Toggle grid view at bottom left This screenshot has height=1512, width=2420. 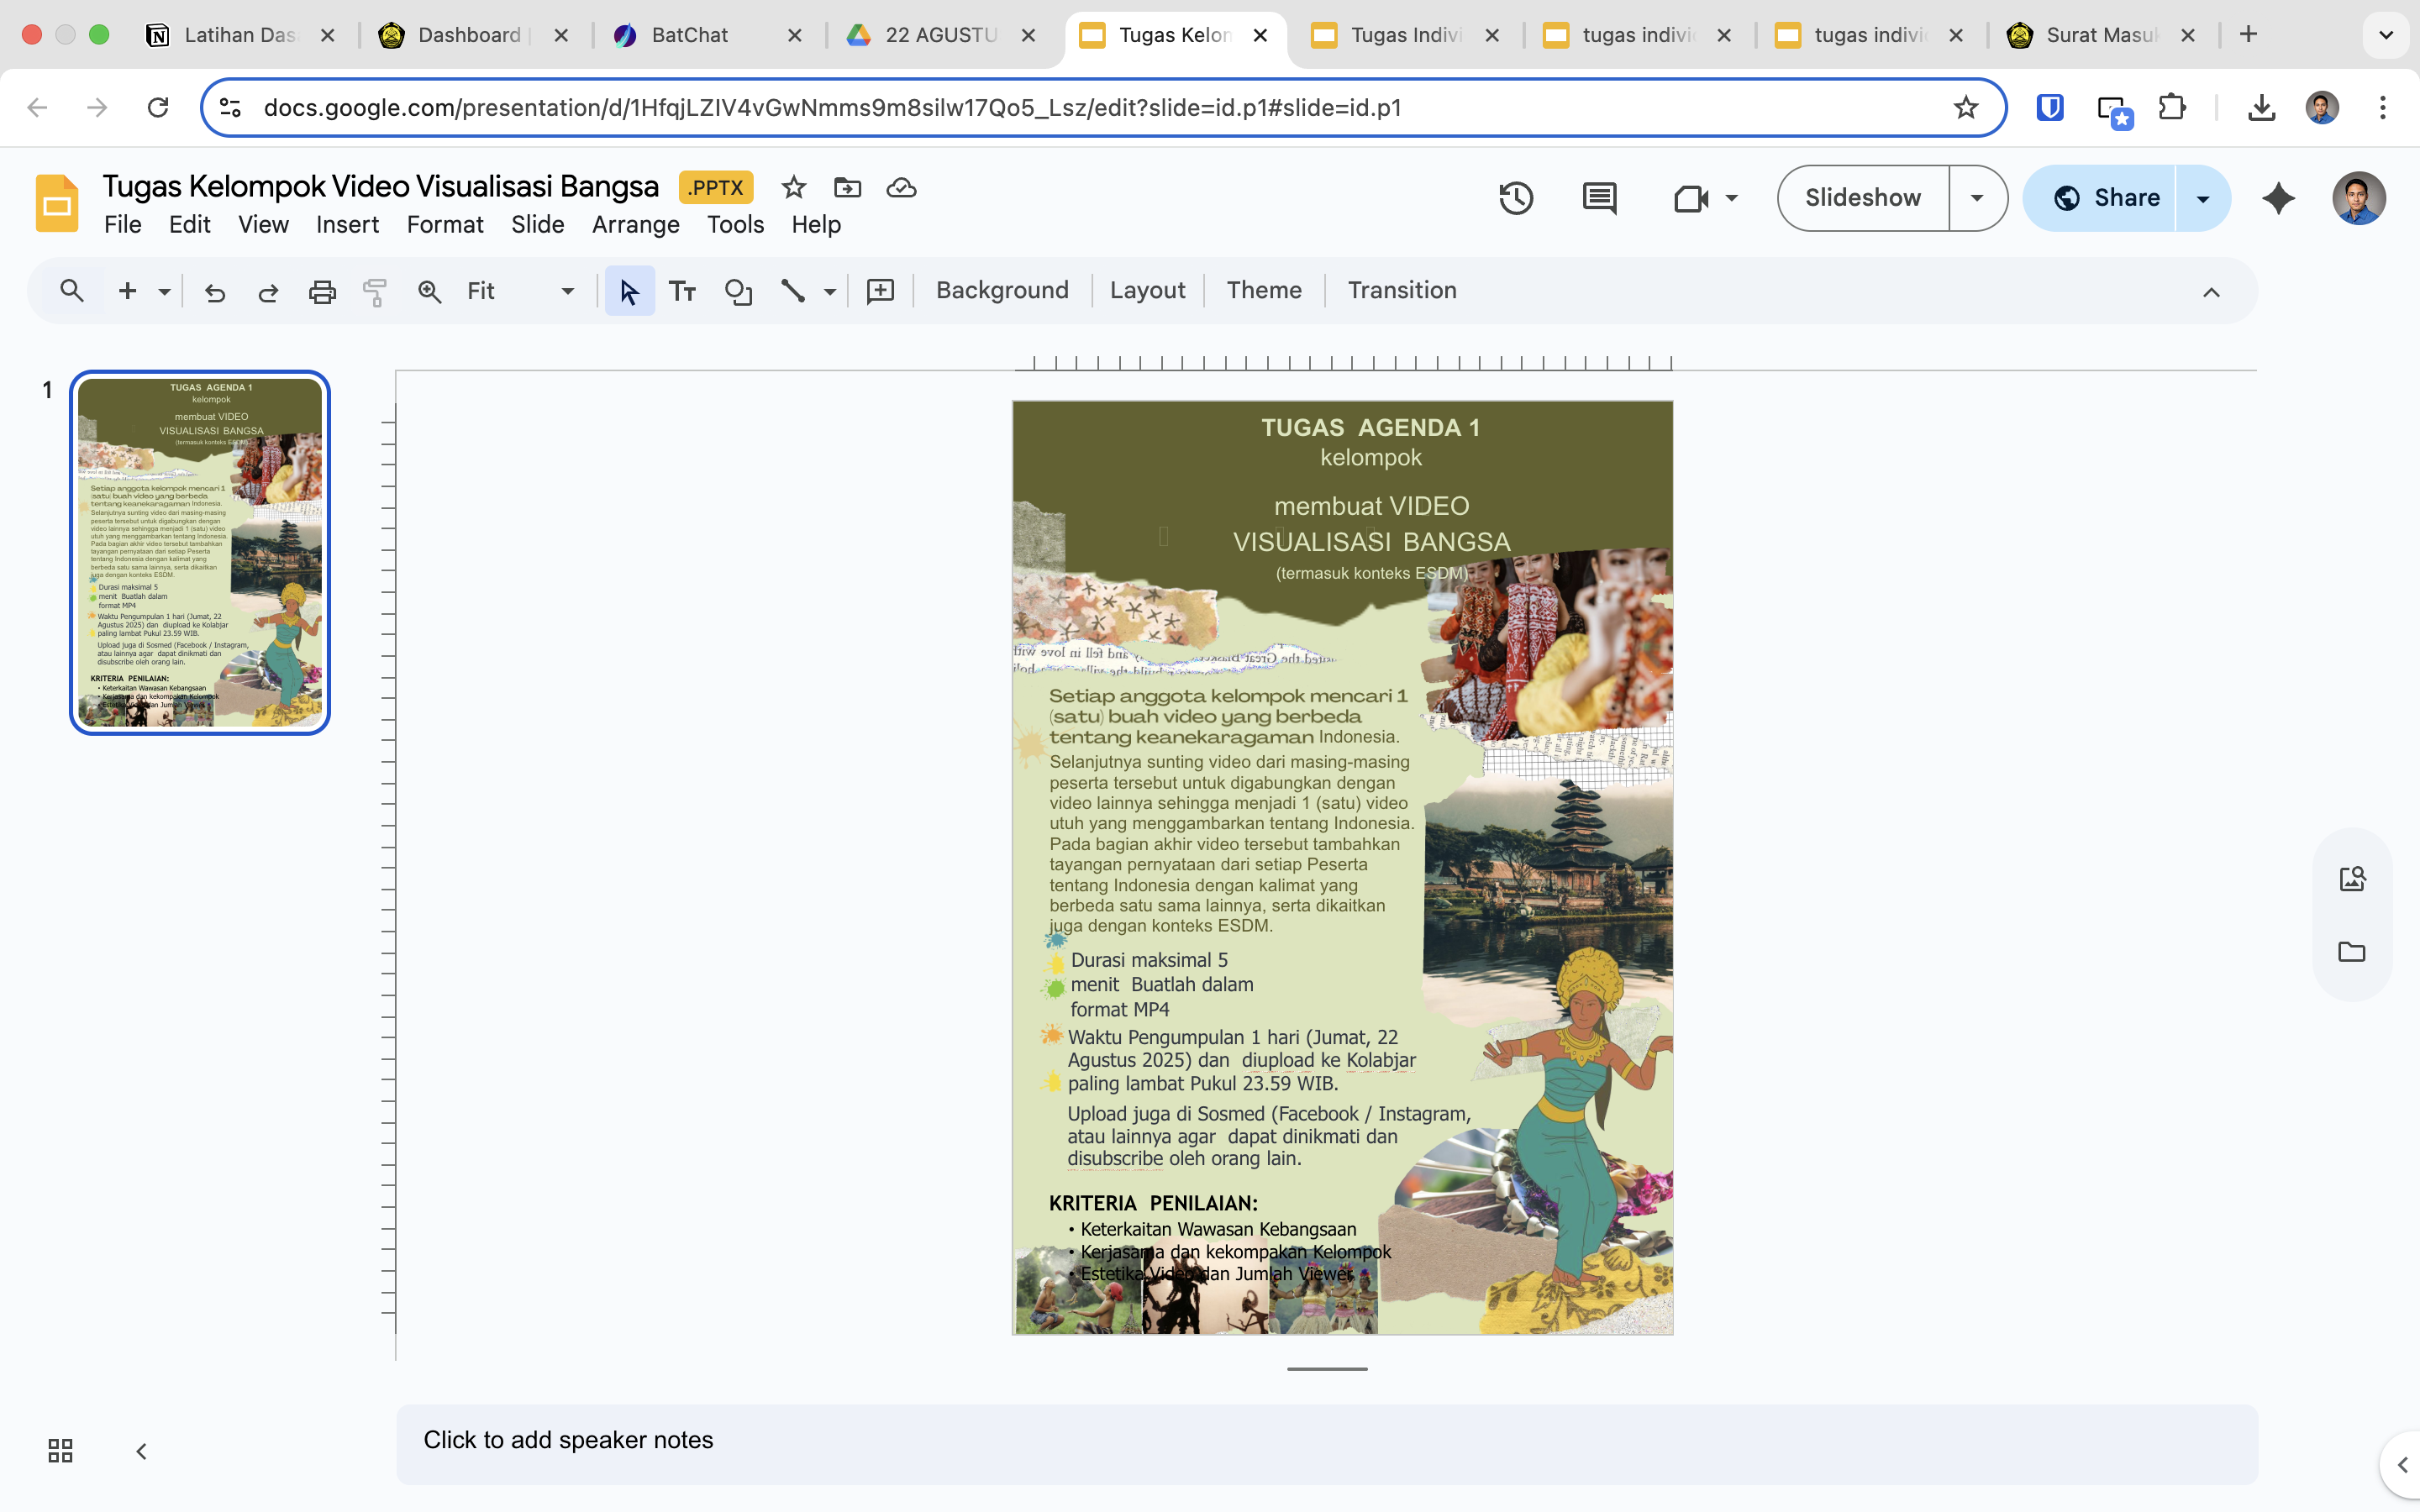60,1450
